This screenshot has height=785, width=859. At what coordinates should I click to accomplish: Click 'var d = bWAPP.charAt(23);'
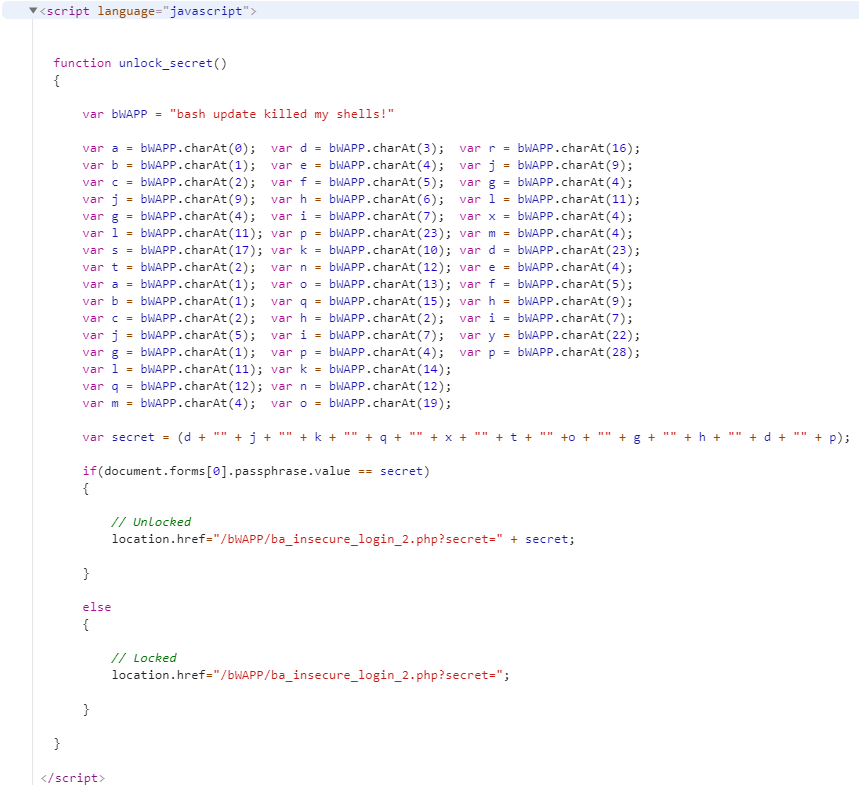549,250
